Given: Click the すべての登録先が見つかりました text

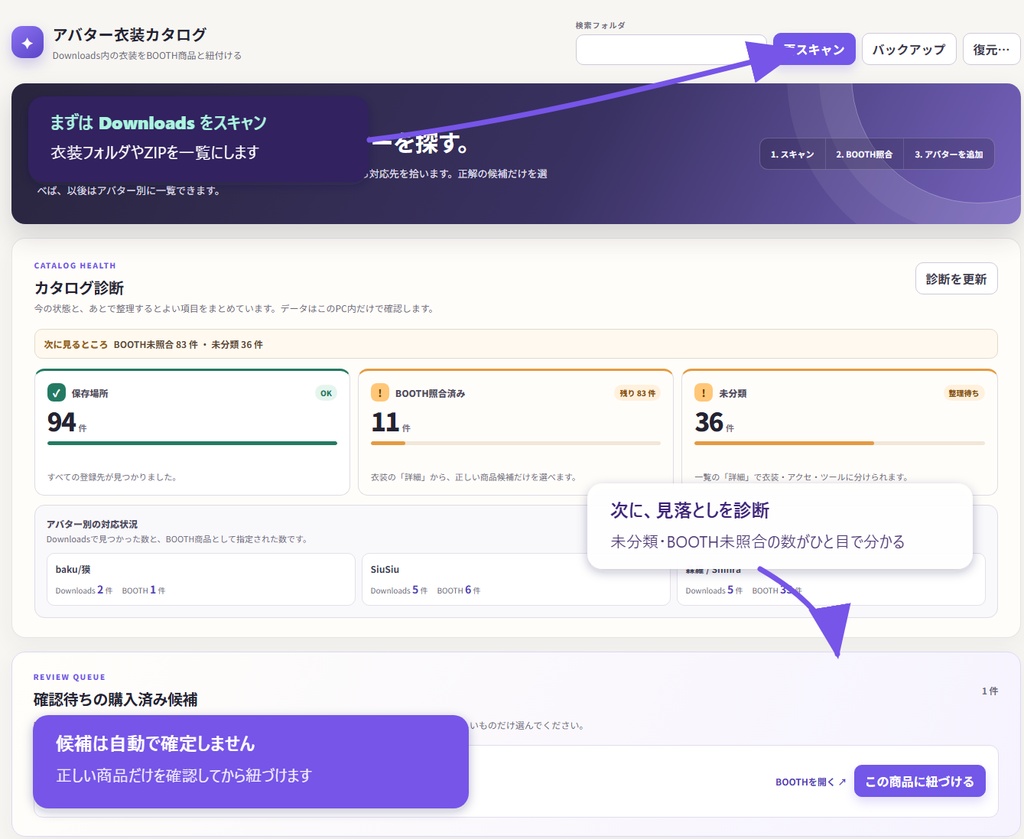Looking at the screenshot, I should (x=112, y=477).
